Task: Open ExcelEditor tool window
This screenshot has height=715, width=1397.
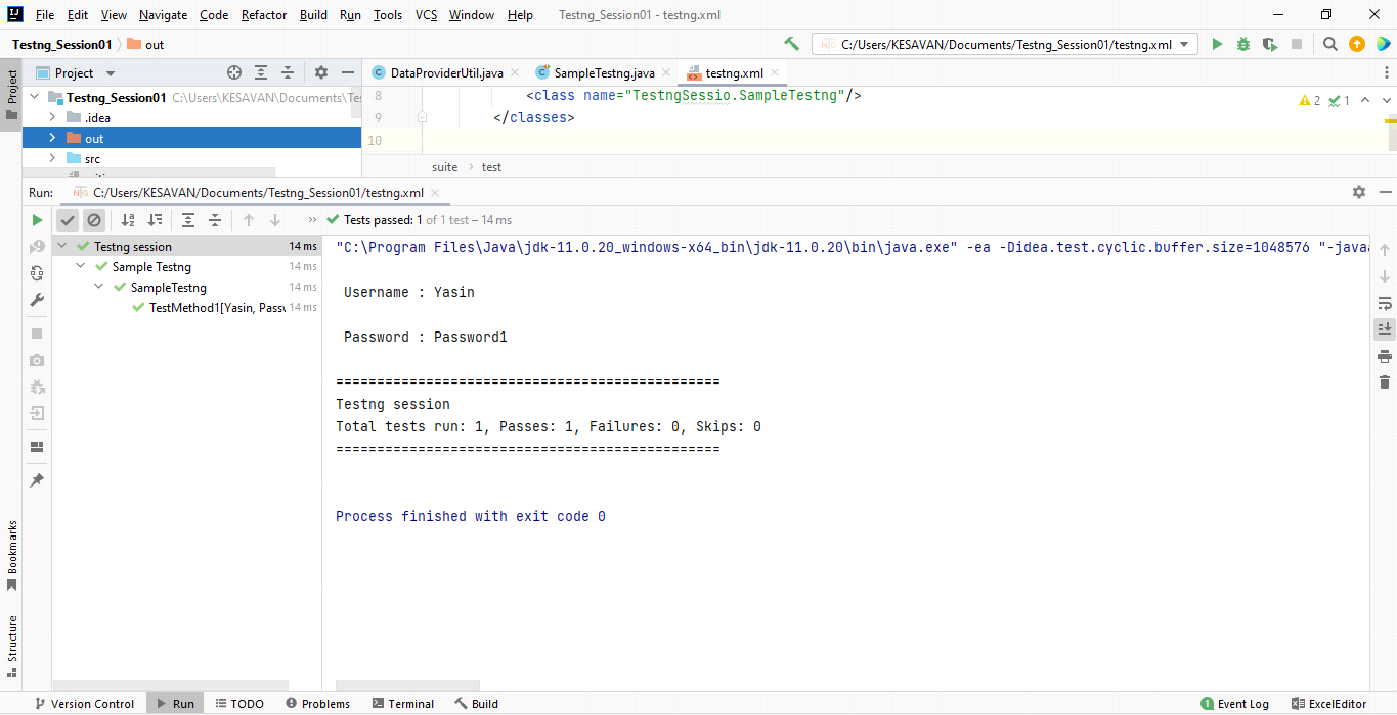Action: (x=1329, y=704)
